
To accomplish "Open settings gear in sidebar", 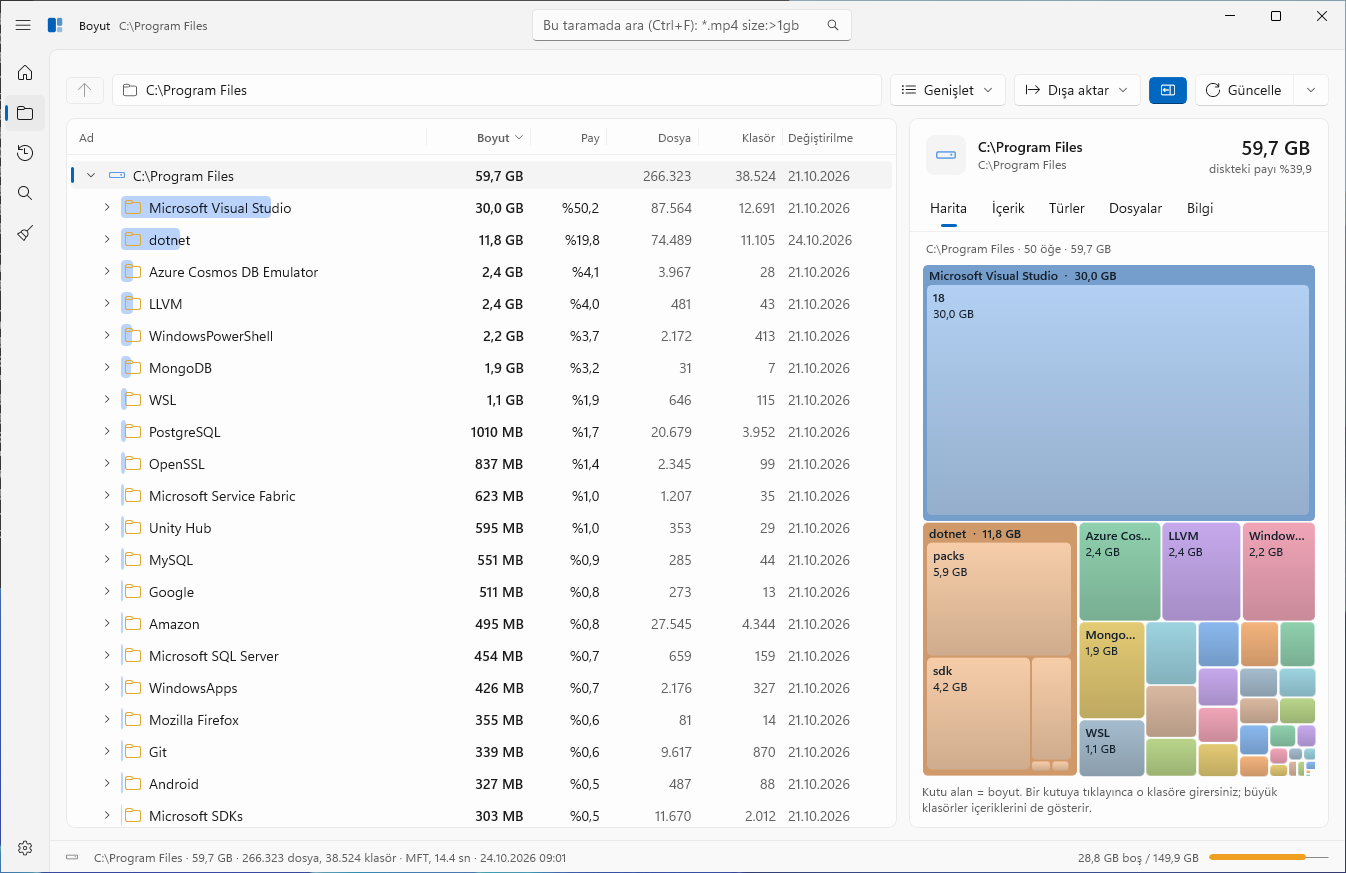I will [25, 848].
